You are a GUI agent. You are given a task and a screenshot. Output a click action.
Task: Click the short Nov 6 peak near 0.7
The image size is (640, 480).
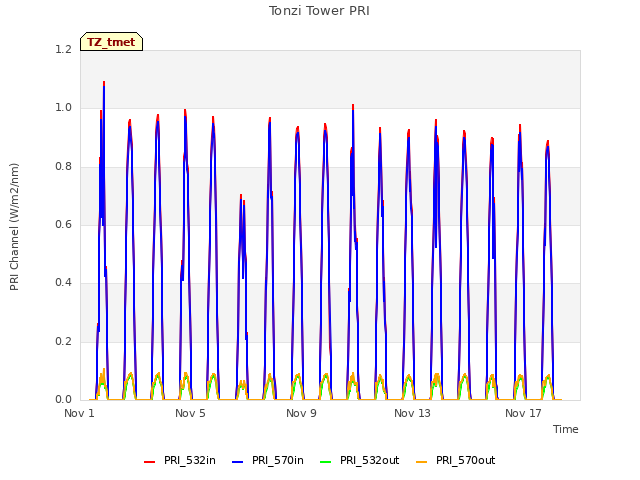pos(241,196)
